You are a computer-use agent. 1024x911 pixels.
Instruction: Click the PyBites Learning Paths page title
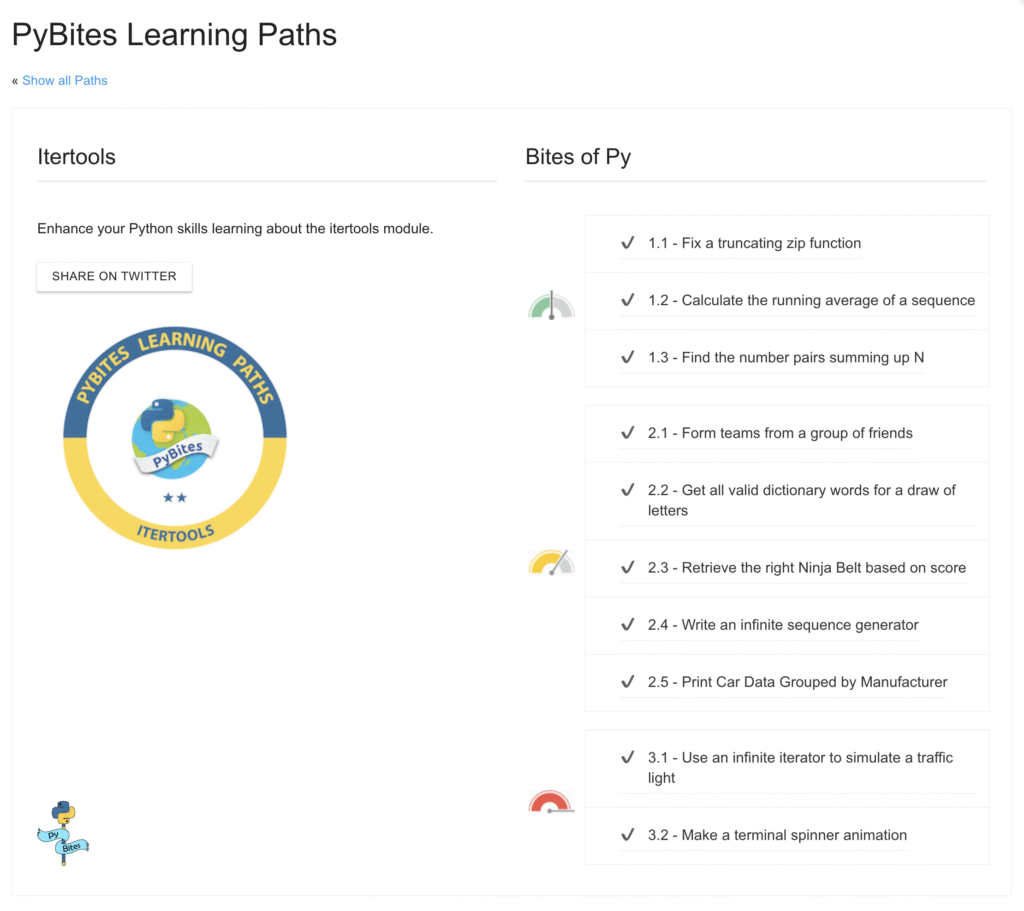(x=174, y=34)
